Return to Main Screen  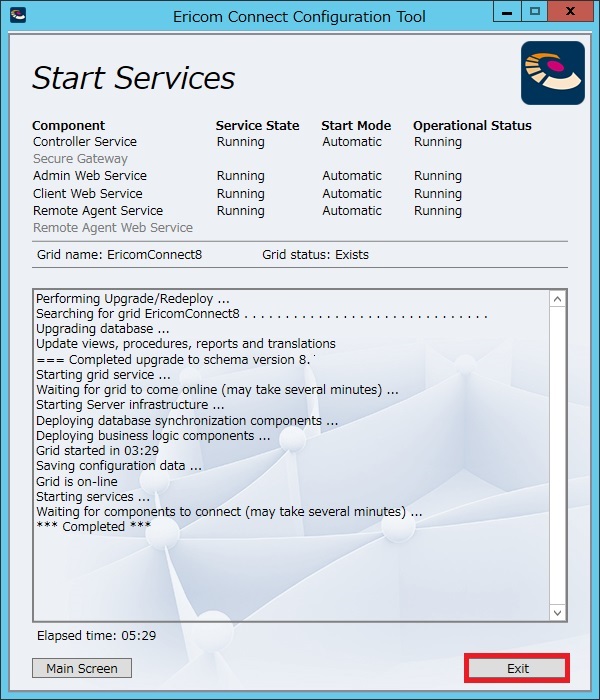click(x=82, y=668)
